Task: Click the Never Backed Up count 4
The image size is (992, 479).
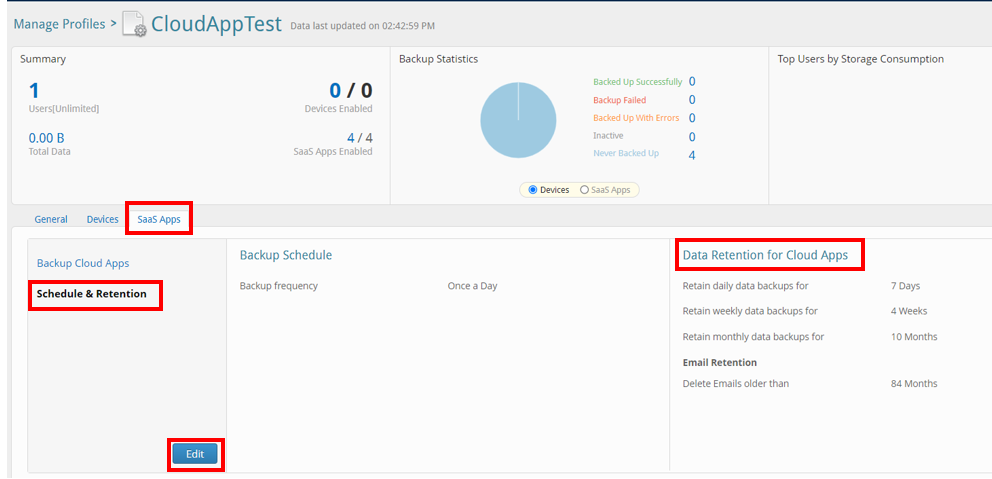Action: point(692,155)
